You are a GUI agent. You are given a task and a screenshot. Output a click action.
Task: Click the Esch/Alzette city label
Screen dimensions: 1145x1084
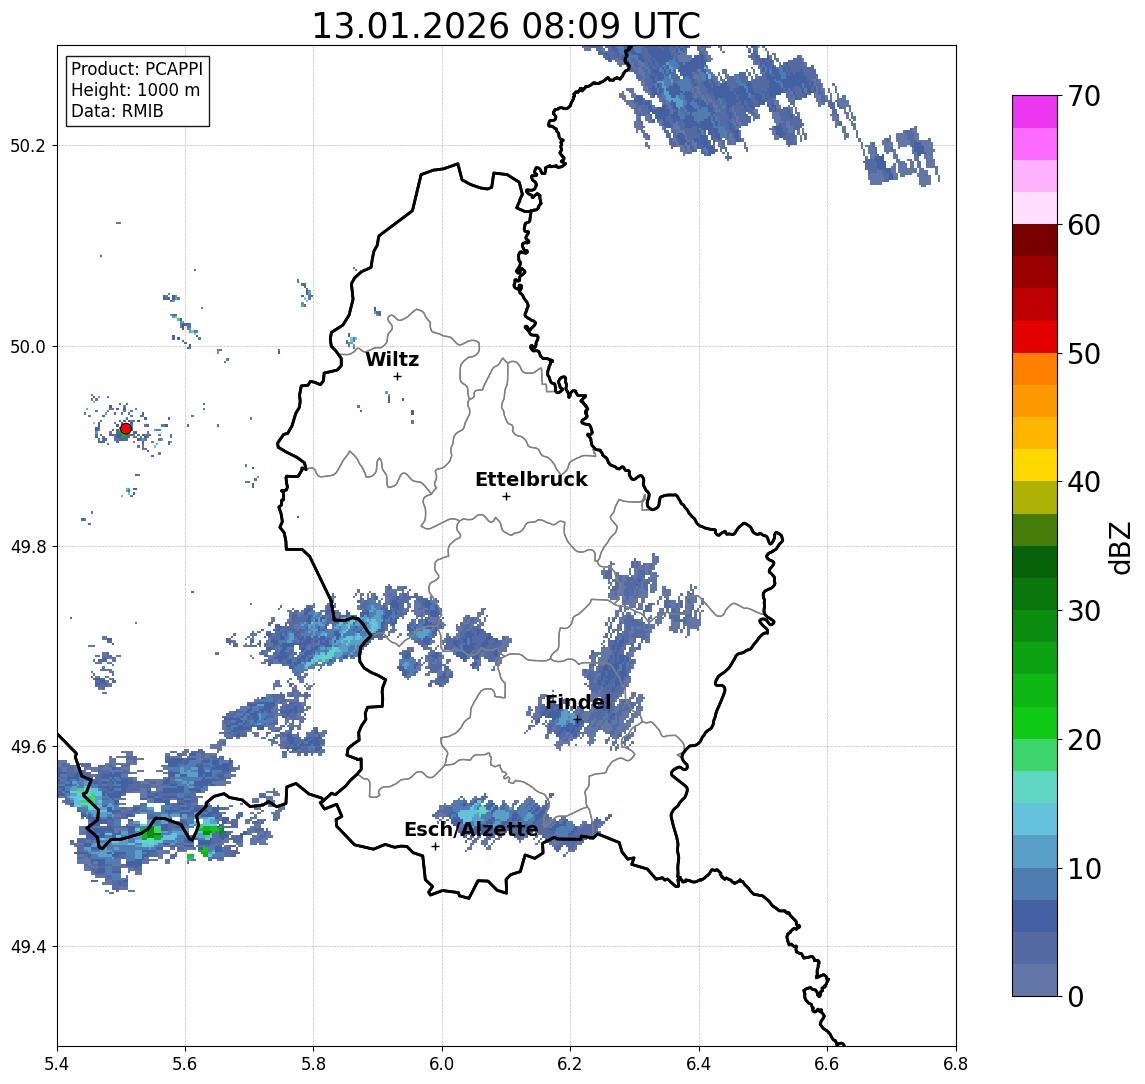(471, 830)
